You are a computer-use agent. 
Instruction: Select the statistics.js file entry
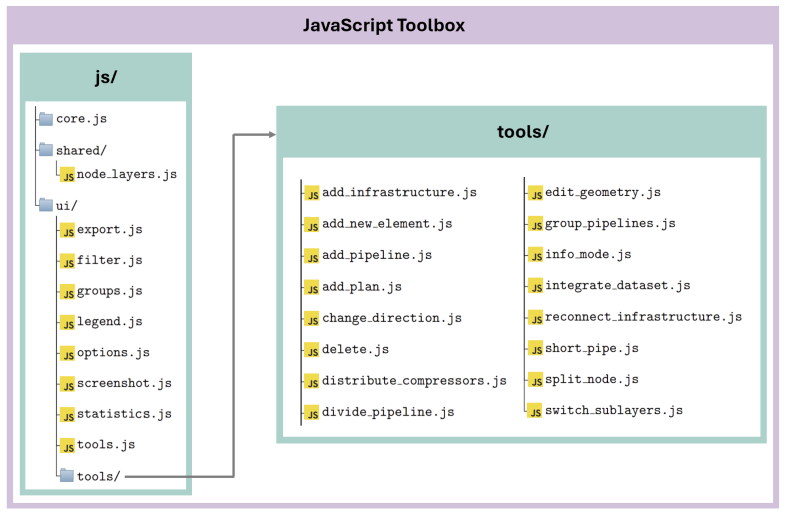[124, 414]
